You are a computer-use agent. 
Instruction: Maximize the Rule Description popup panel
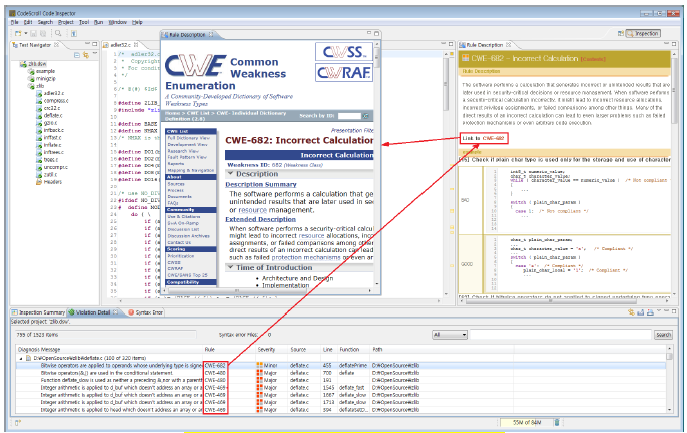point(376,33)
